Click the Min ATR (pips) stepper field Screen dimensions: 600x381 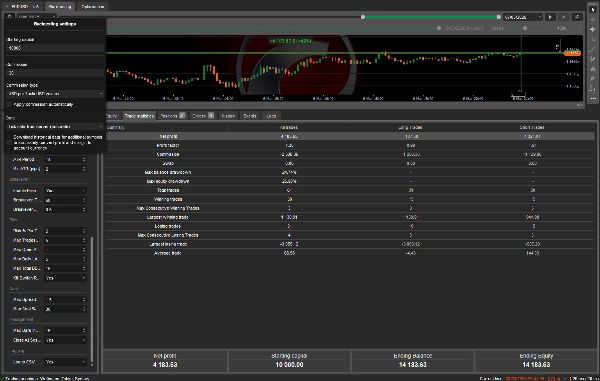click(x=65, y=169)
